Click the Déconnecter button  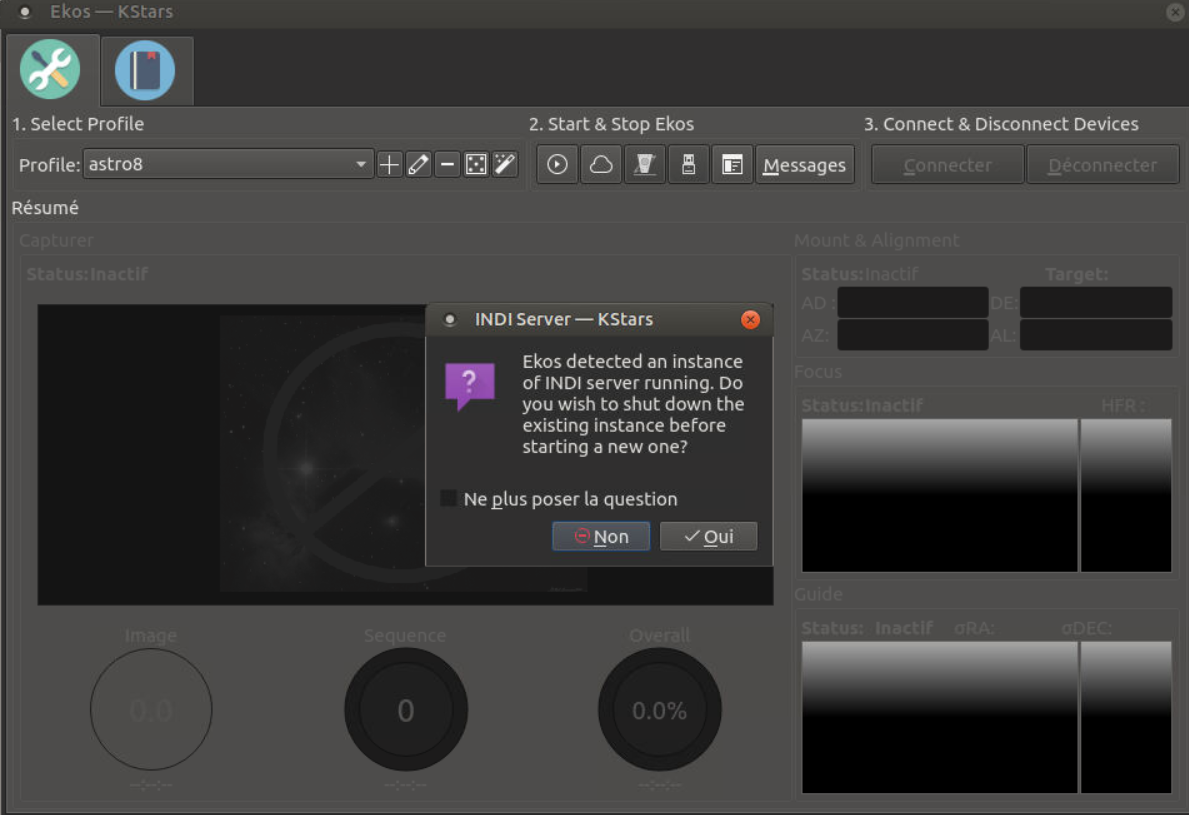(x=1103, y=165)
